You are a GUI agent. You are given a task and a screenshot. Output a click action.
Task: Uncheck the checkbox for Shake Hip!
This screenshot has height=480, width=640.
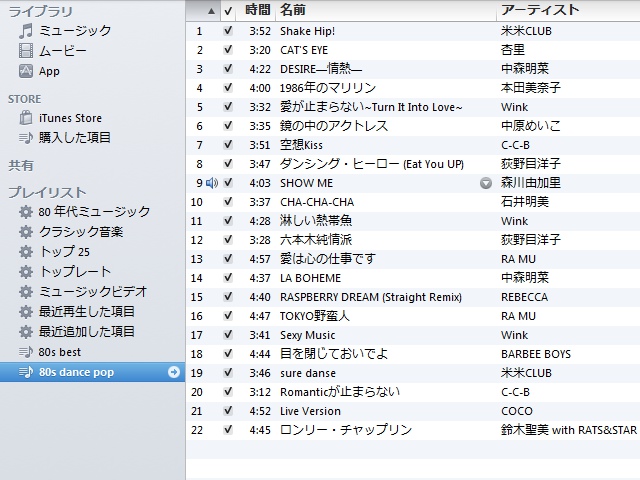(228, 31)
